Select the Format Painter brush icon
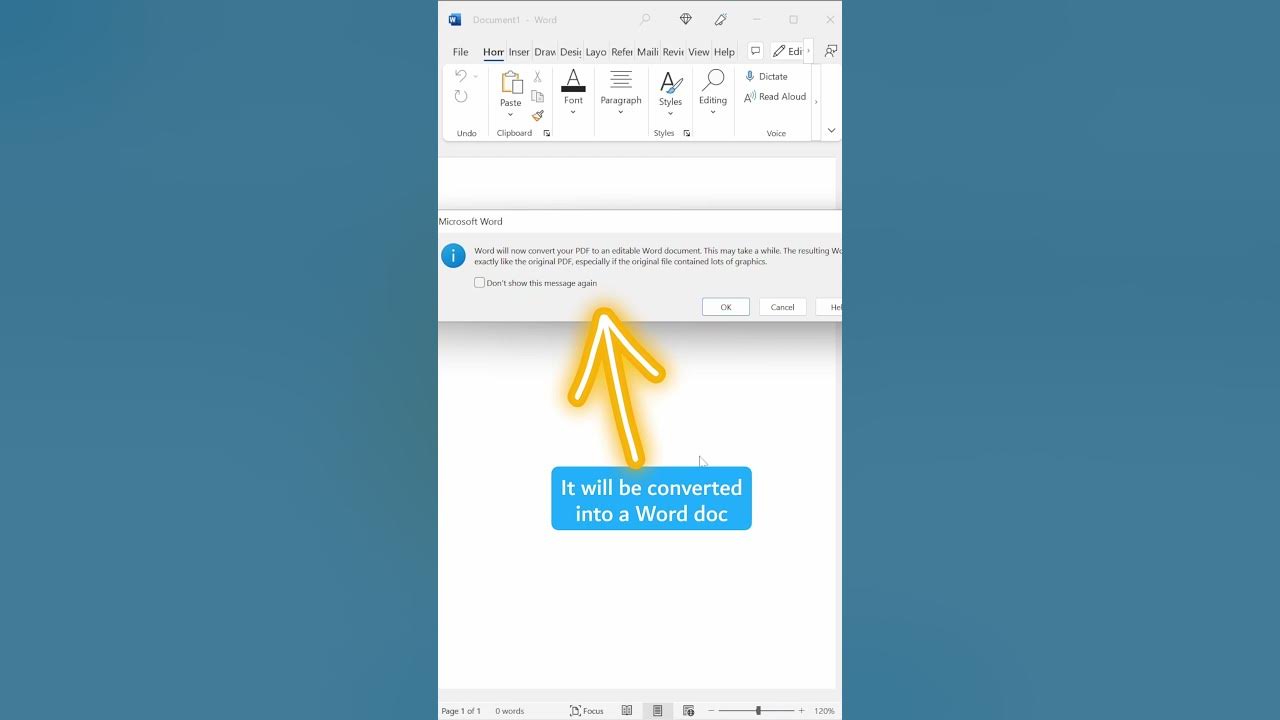The width and height of the screenshot is (1280, 720). (x=537, y=116)
